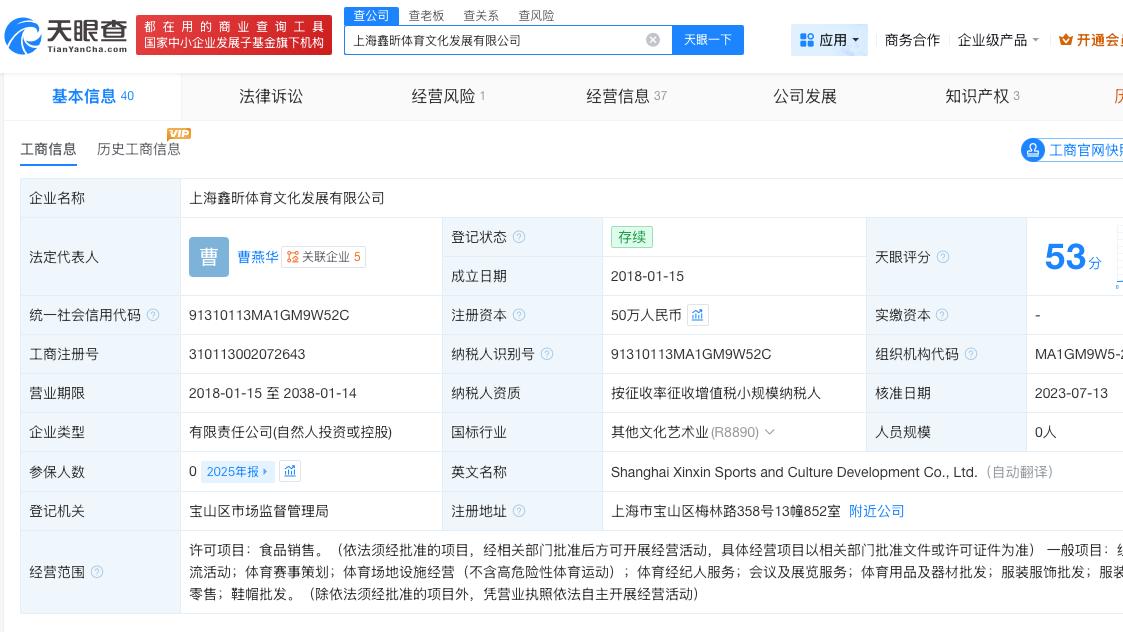Click the 工商官网快照 snapshot icon
This screenshot has width=1123, height=632.
(1033, 149)
